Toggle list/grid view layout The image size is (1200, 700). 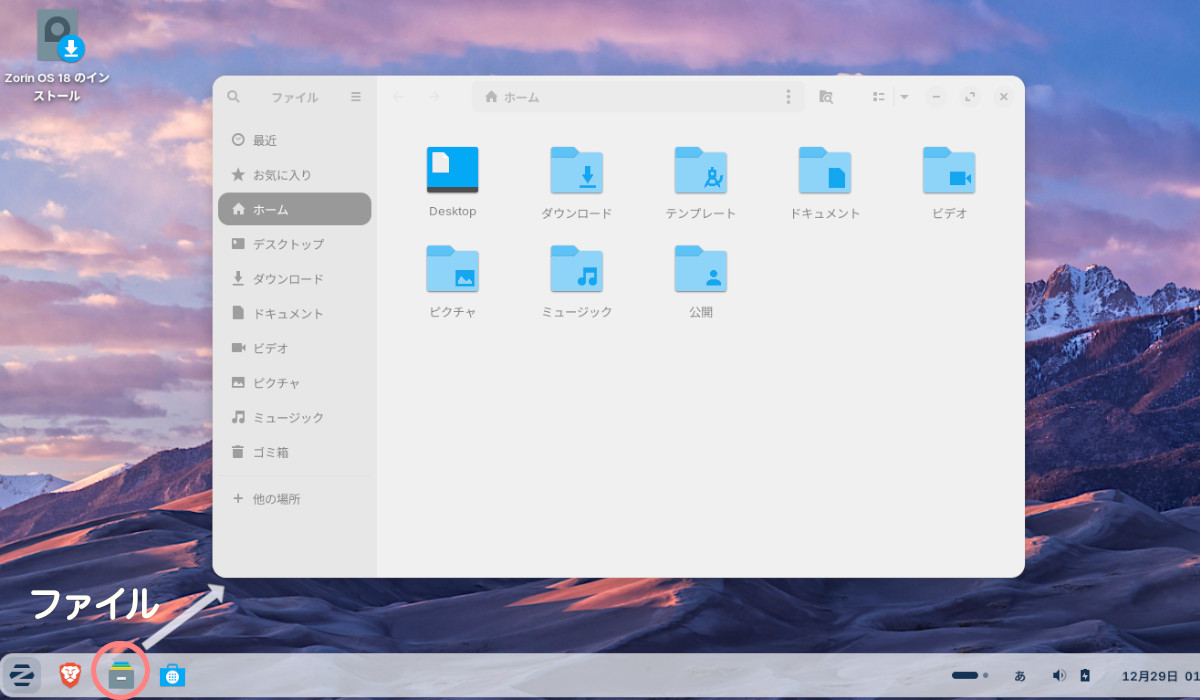point(878,97)
